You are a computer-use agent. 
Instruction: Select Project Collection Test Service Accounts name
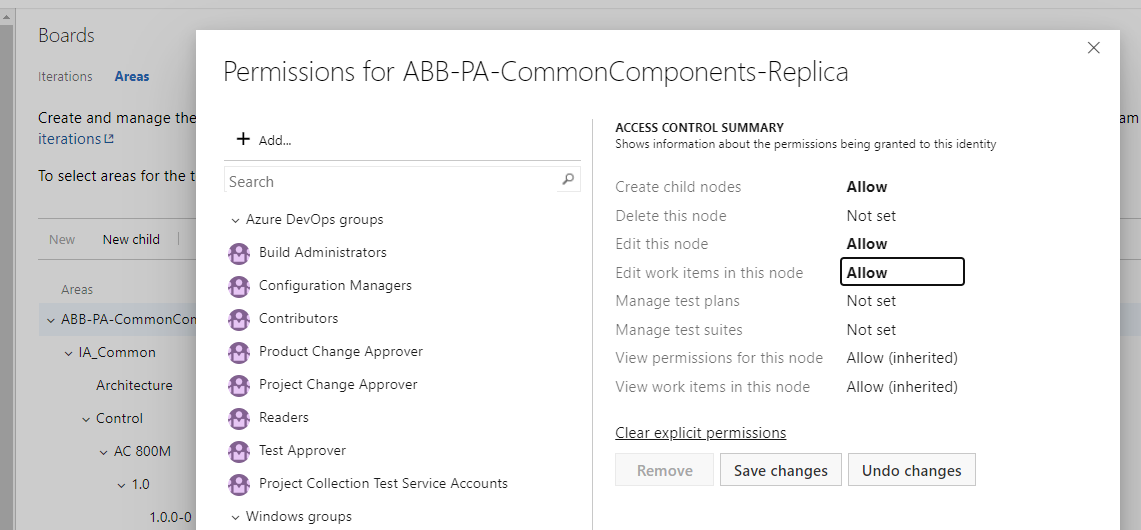pyautogui.click(x=383, y=483)
